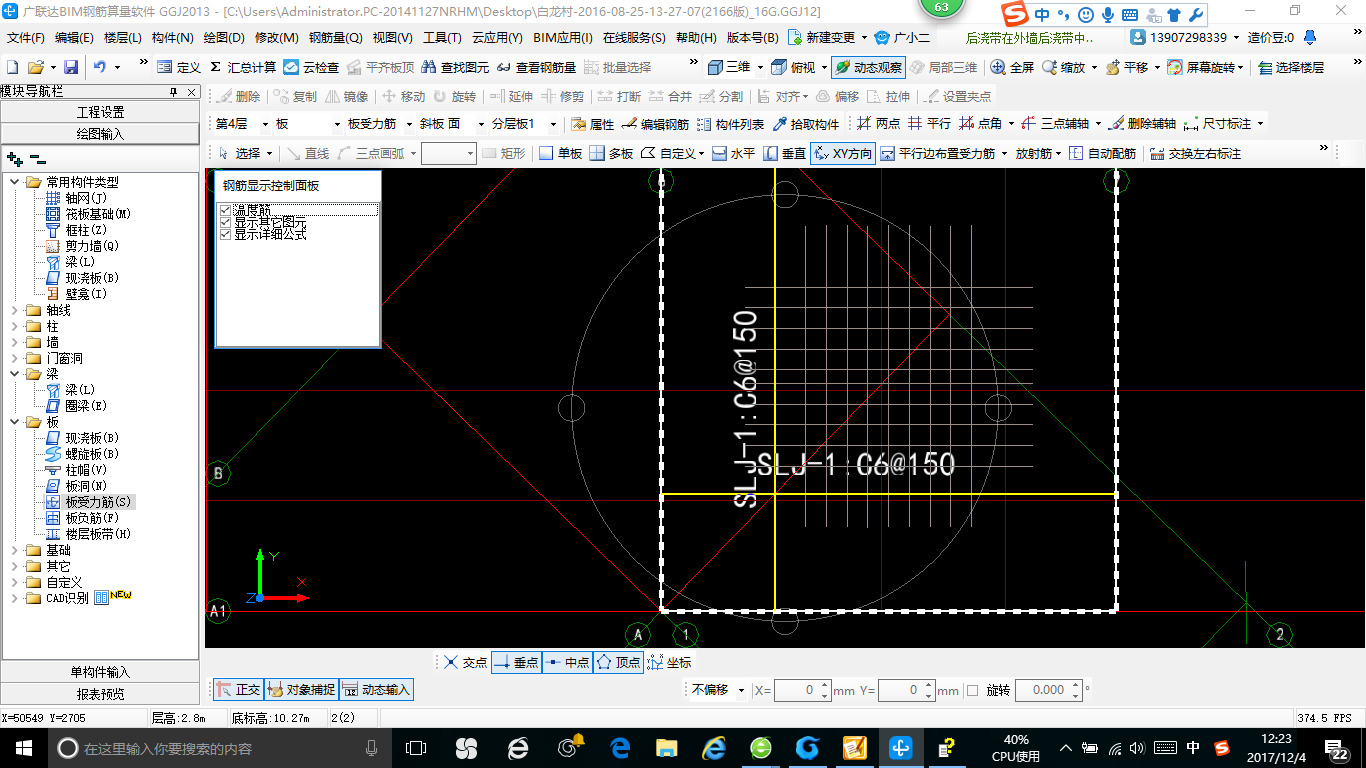Open the 钢筋量(Q) menu
This screenshot has height=768, width=1366.
coord(335,38)
